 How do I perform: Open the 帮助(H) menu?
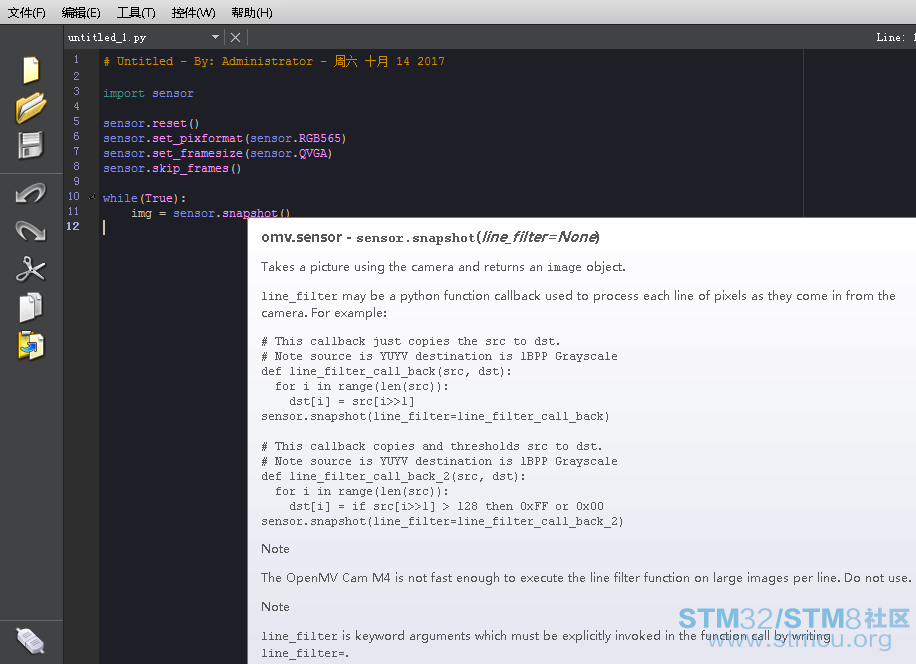(251, 13)
